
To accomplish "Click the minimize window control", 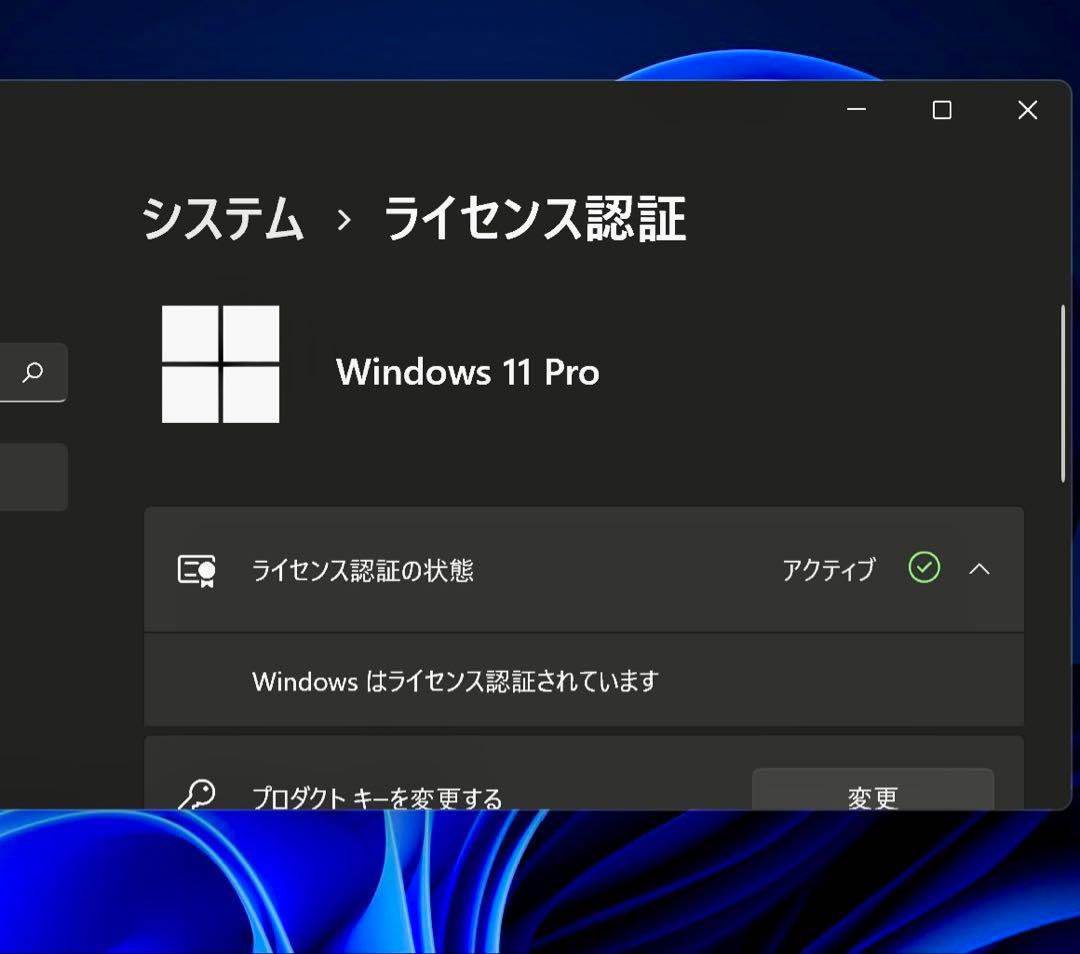I will [x=856, y=110].
